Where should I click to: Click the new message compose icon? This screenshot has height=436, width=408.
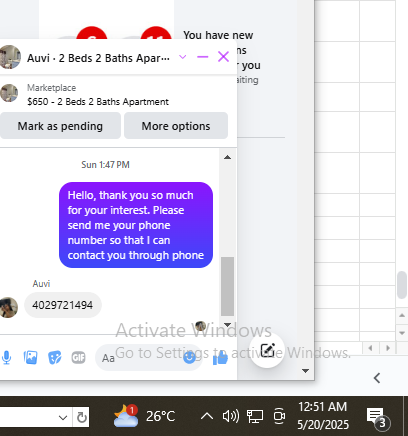coord(267,350)
